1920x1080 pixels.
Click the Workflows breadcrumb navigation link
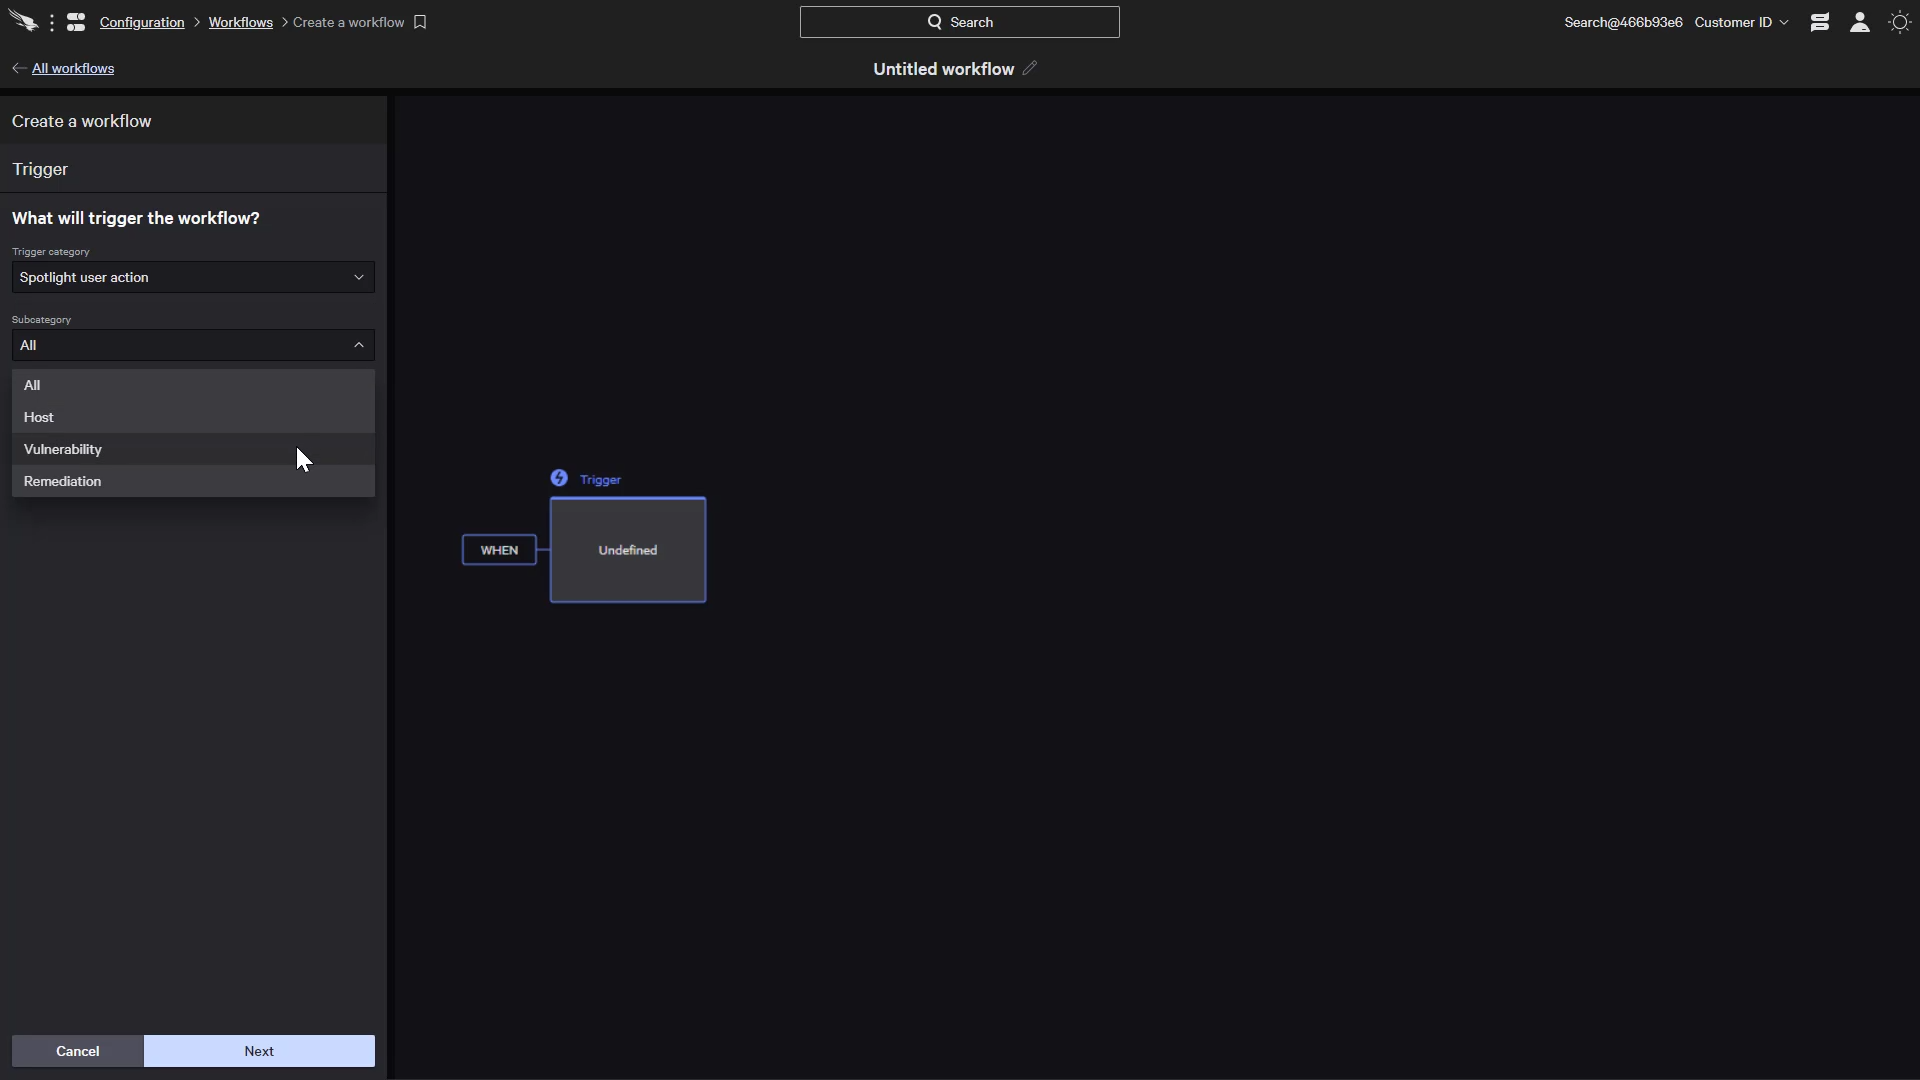240,21
